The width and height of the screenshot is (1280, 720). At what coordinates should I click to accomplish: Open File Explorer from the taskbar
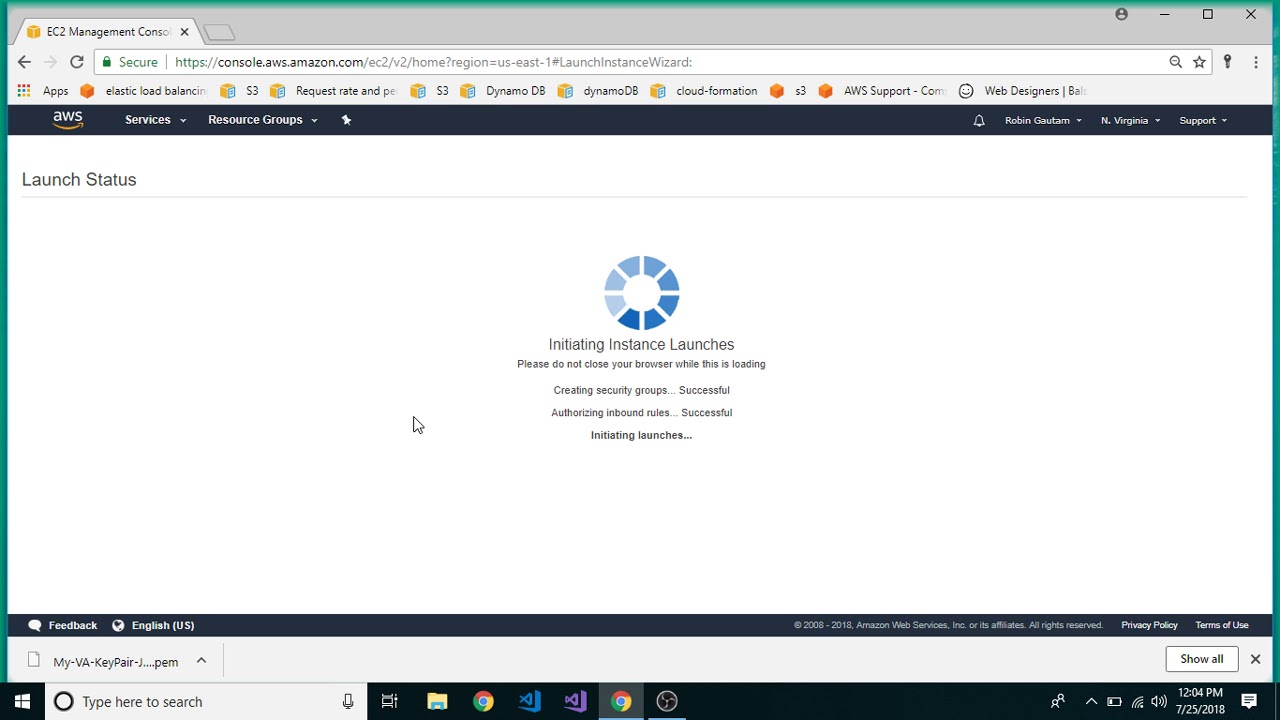click(x=437, y=702)
